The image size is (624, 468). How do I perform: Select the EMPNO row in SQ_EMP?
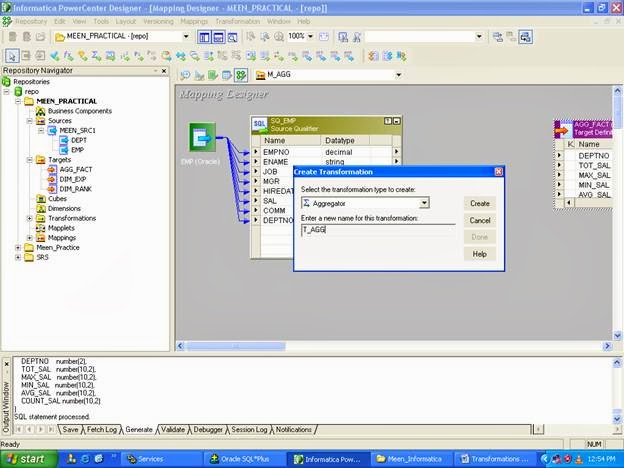(x=326, y=152)
